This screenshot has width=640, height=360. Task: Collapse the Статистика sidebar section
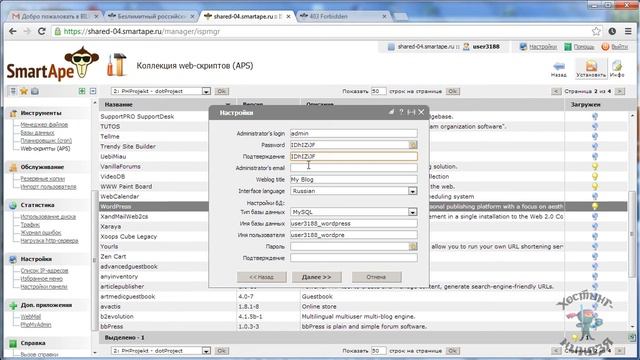coord(37,205)
